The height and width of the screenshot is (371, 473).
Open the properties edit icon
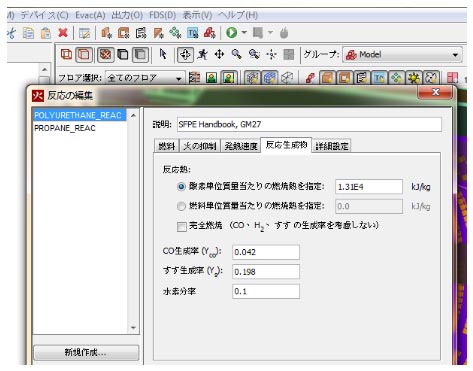[85, 33]
